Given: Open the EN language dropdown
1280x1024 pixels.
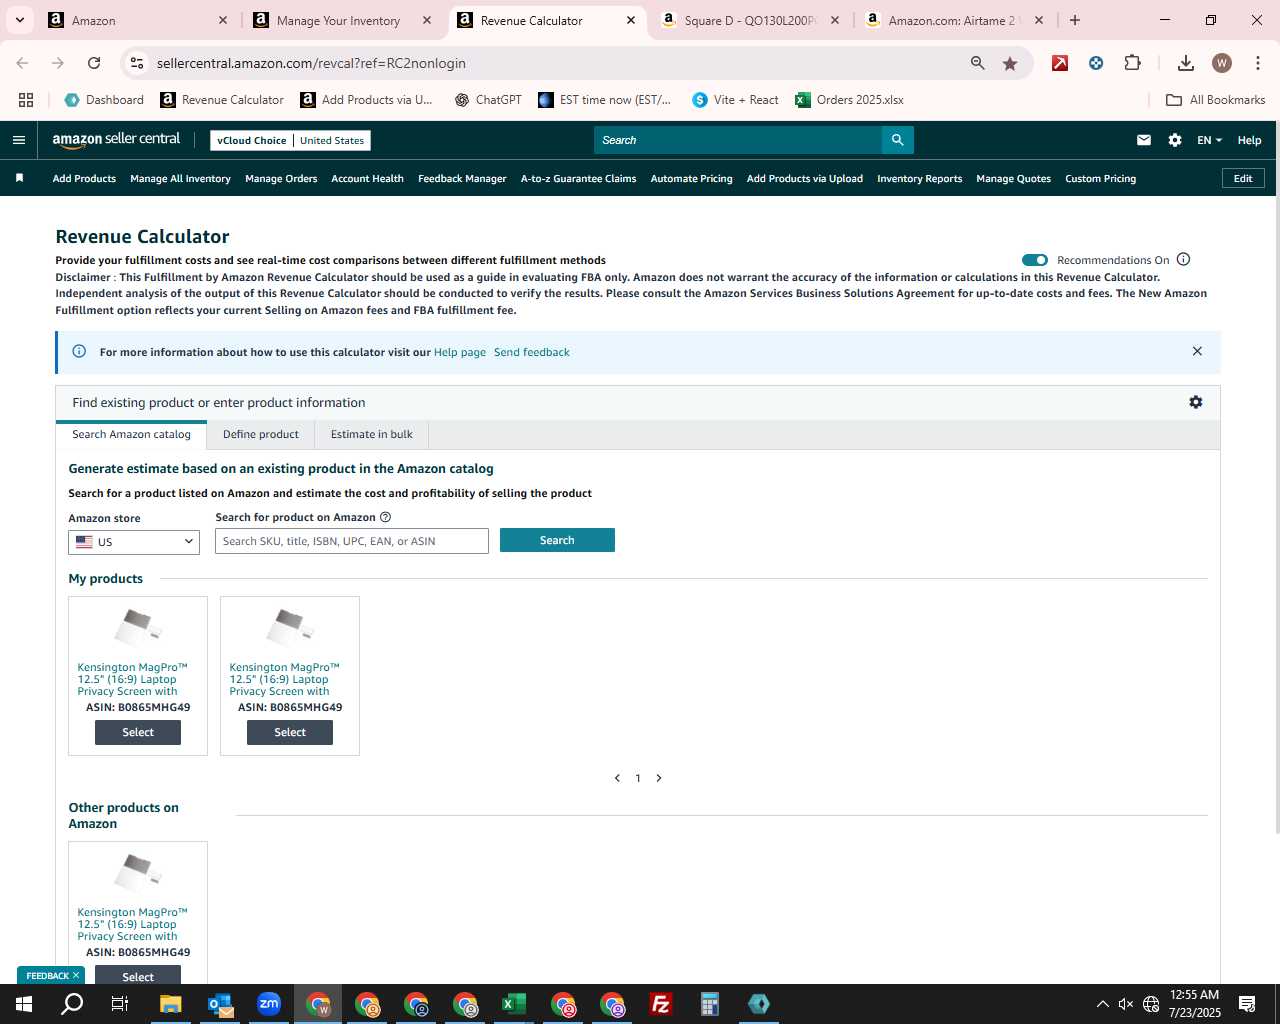Looking at the screenshot, I should [1209, 140].
